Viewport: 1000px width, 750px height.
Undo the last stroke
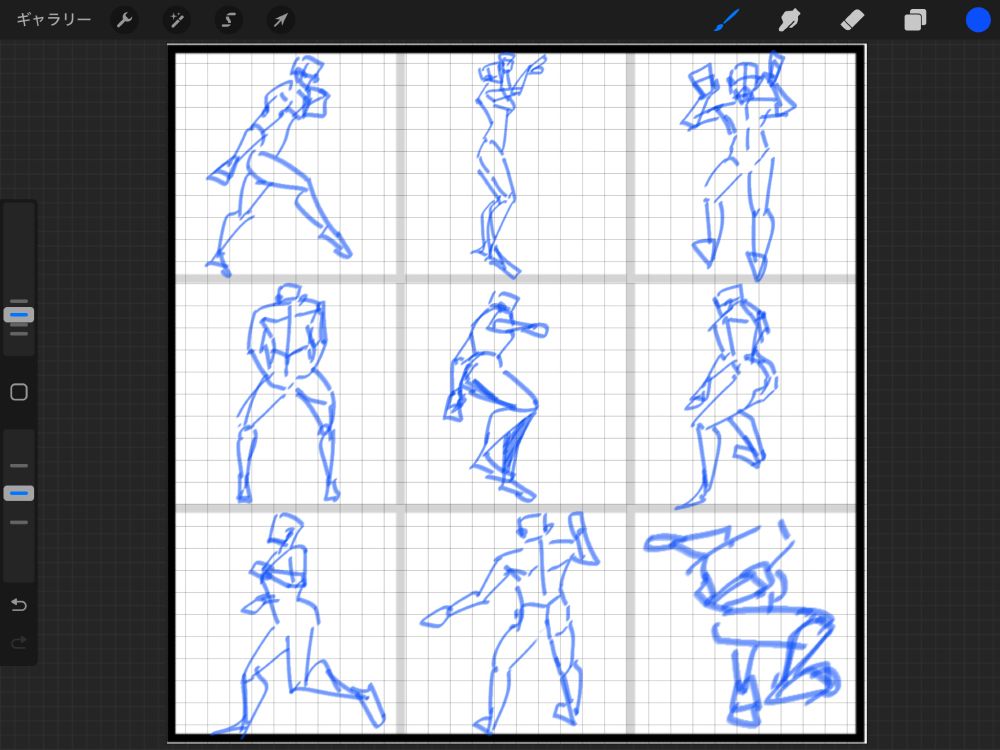(x=19, y=604)
